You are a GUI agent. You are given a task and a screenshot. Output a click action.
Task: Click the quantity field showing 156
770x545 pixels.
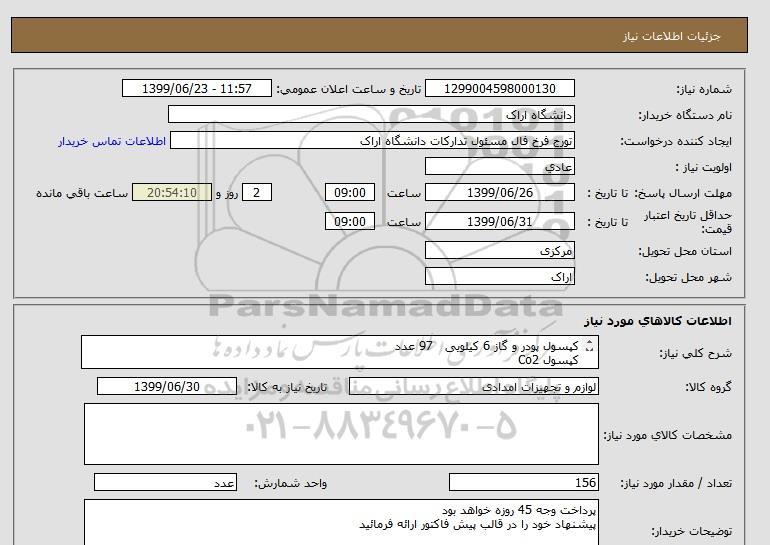pyautogui.click(x=523, y=483)
